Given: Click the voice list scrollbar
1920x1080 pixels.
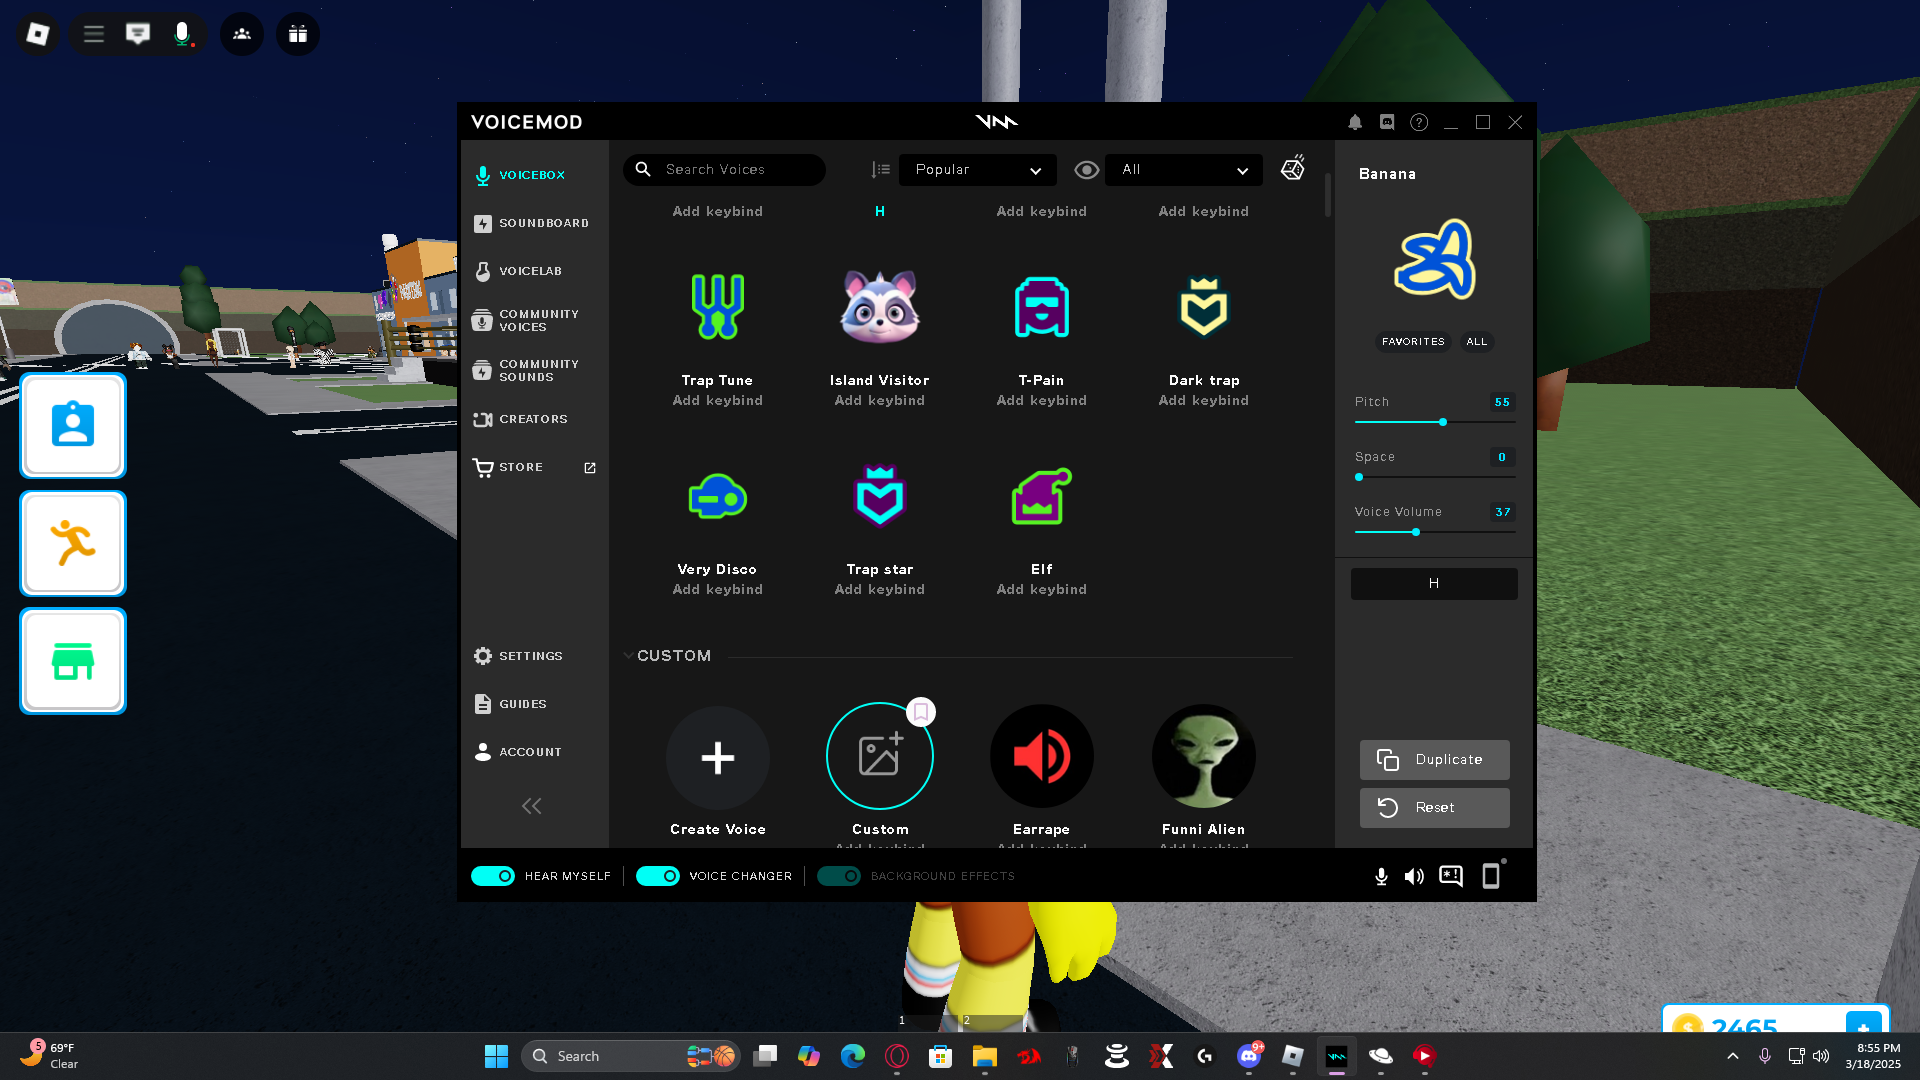Looking at the screenshot, I should 1328,196.
